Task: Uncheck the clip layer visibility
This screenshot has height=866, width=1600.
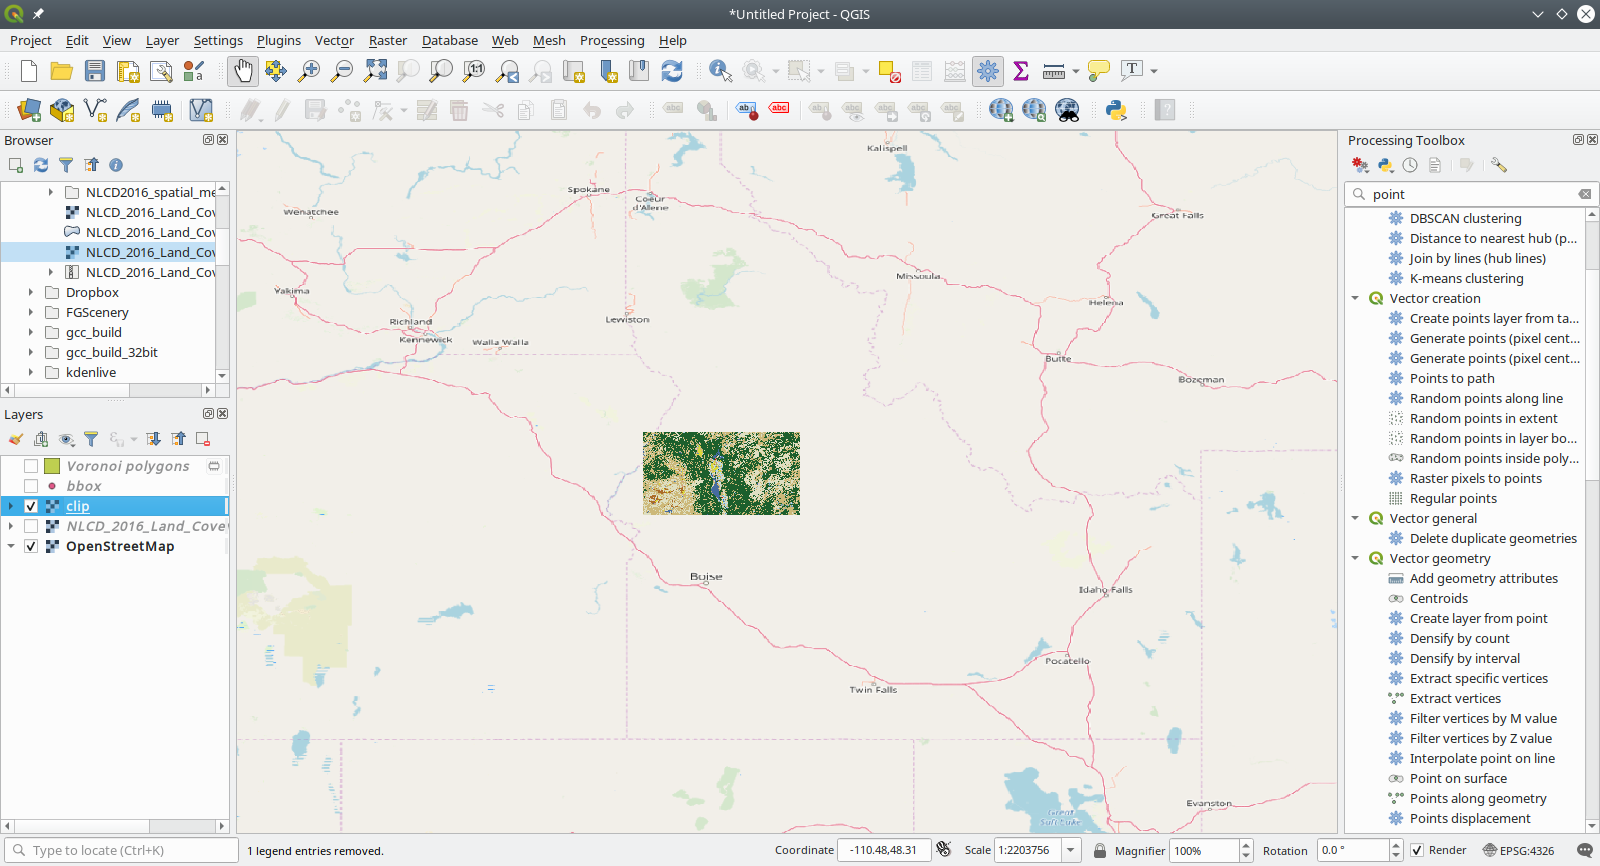Action: coord(31,506)
